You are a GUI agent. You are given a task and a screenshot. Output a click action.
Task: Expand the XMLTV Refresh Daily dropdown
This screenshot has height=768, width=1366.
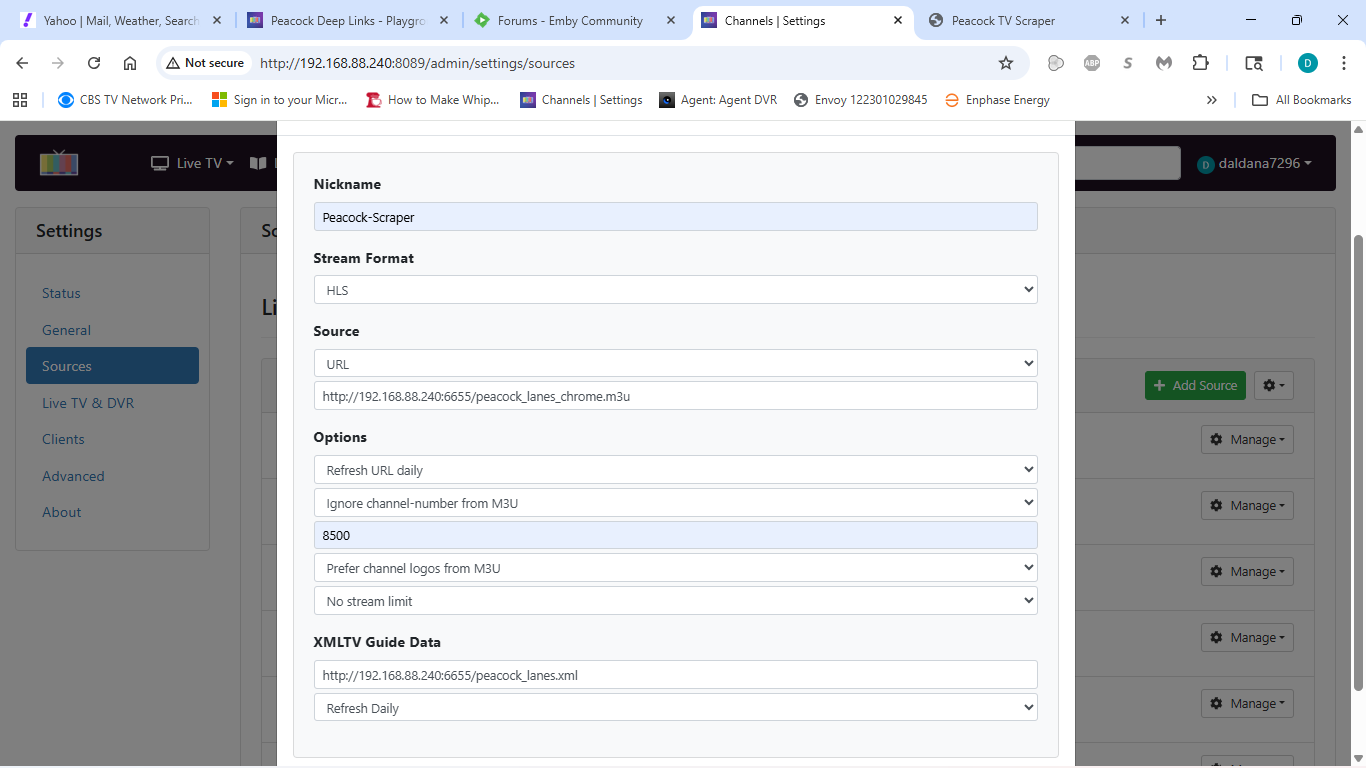click(x=675, y=708)
